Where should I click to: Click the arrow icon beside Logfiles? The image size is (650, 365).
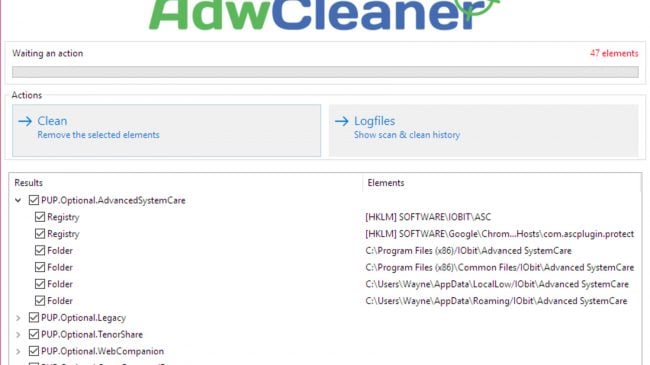coord(342,121)
